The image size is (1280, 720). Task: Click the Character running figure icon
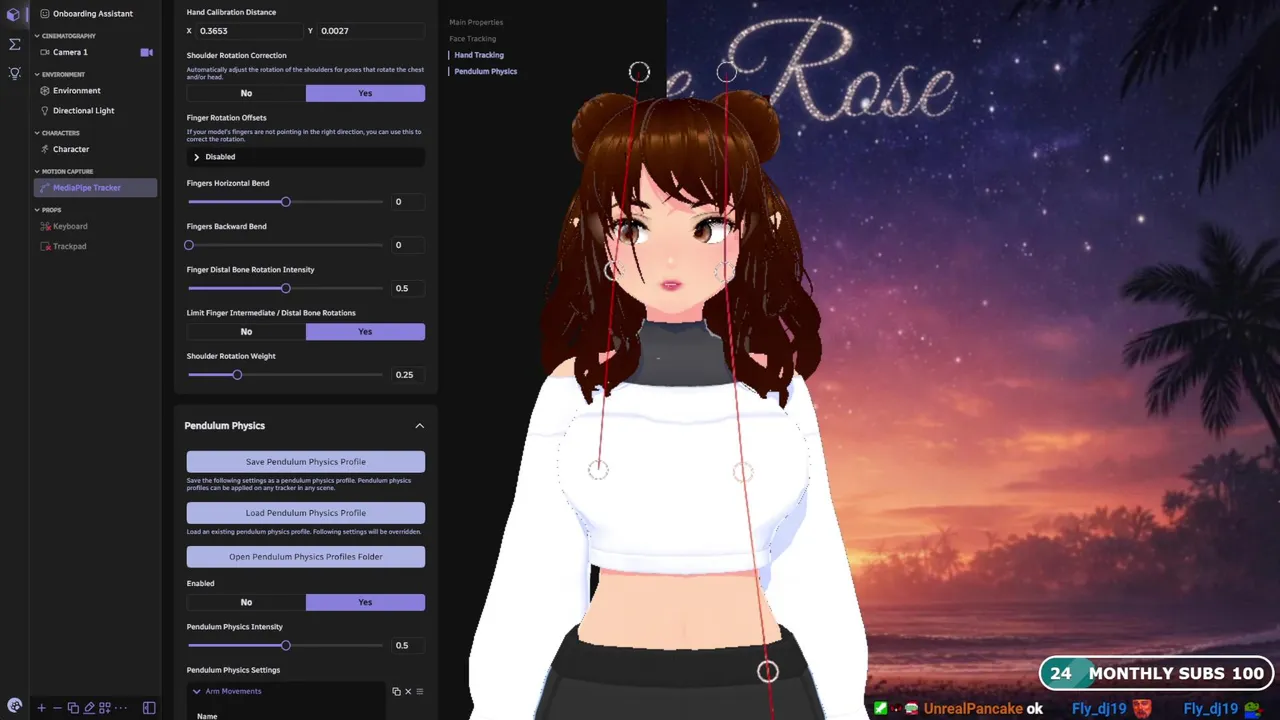(45, 149)
